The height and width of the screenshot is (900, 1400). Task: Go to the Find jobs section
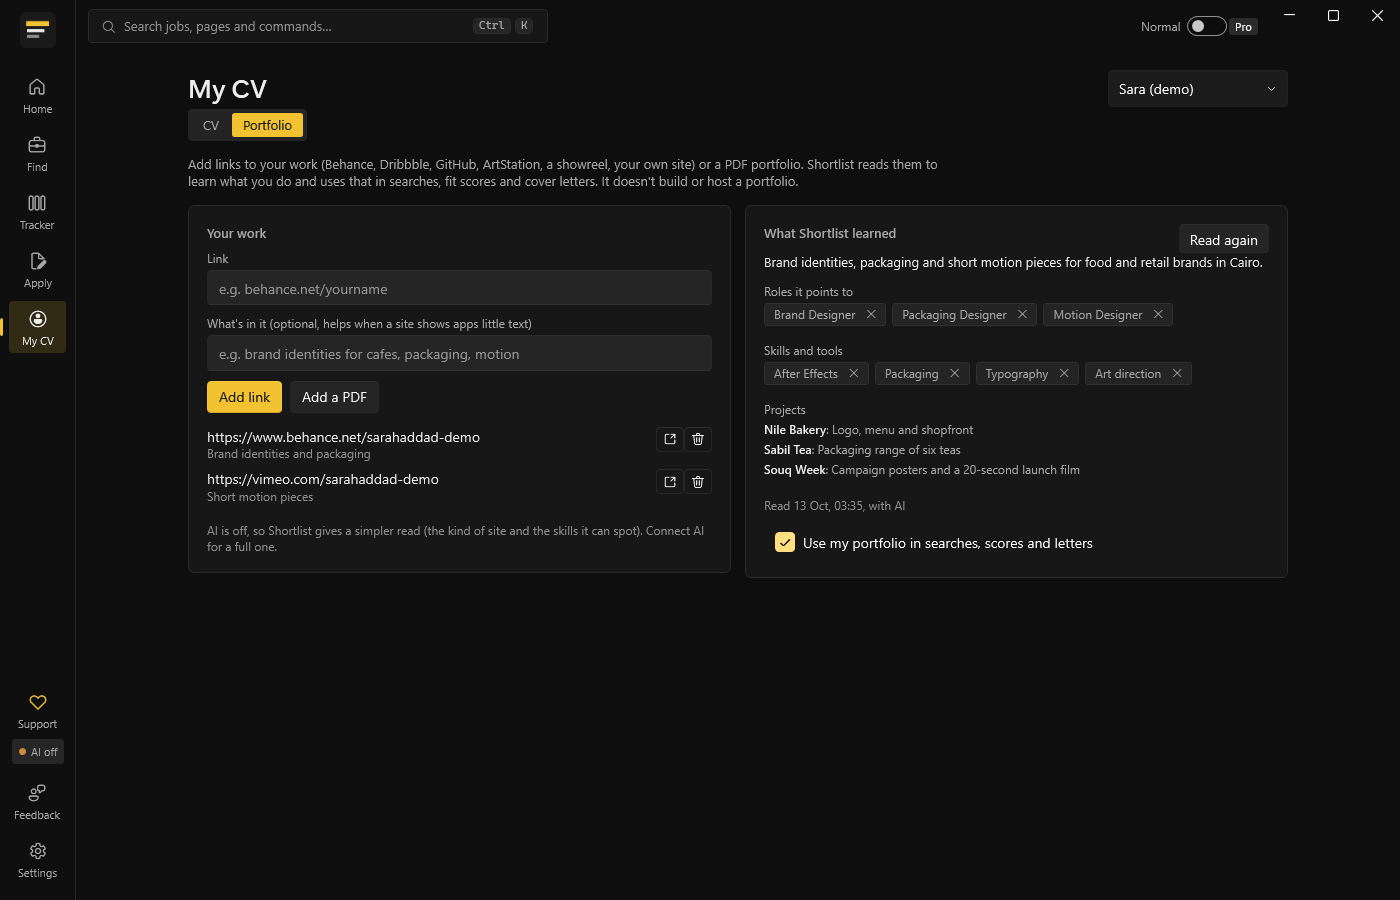[x=37, y=154]
